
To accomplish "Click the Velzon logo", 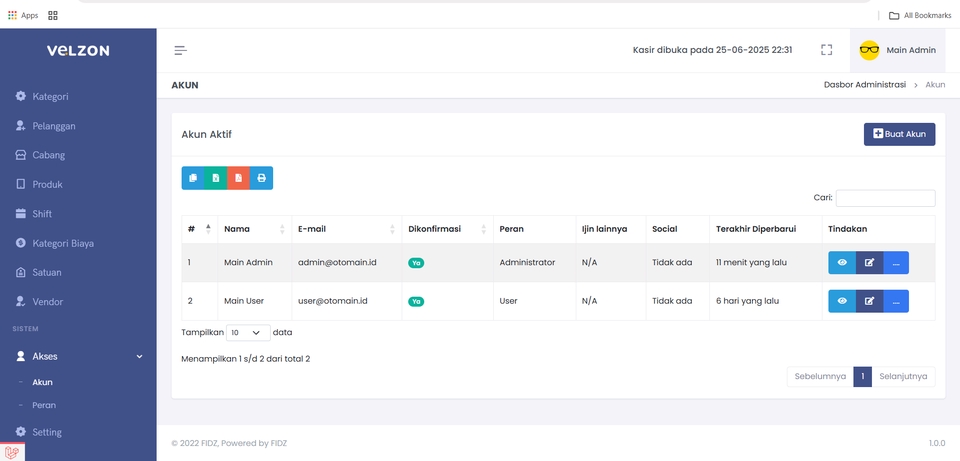I will (x=78, y=51).
